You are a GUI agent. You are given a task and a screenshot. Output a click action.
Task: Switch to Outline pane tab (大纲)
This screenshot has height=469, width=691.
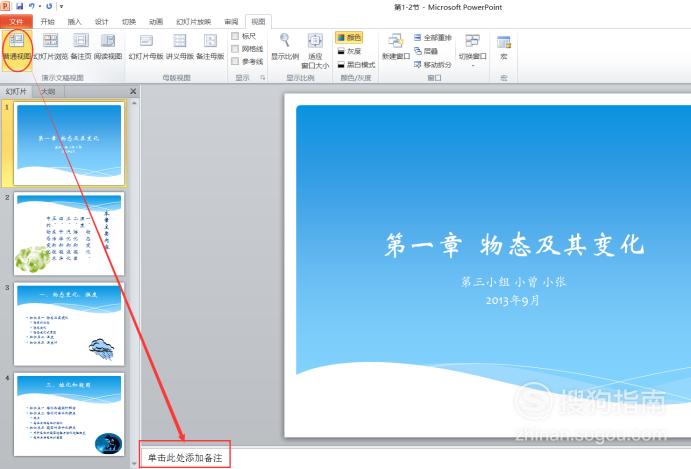pos(48,91)
